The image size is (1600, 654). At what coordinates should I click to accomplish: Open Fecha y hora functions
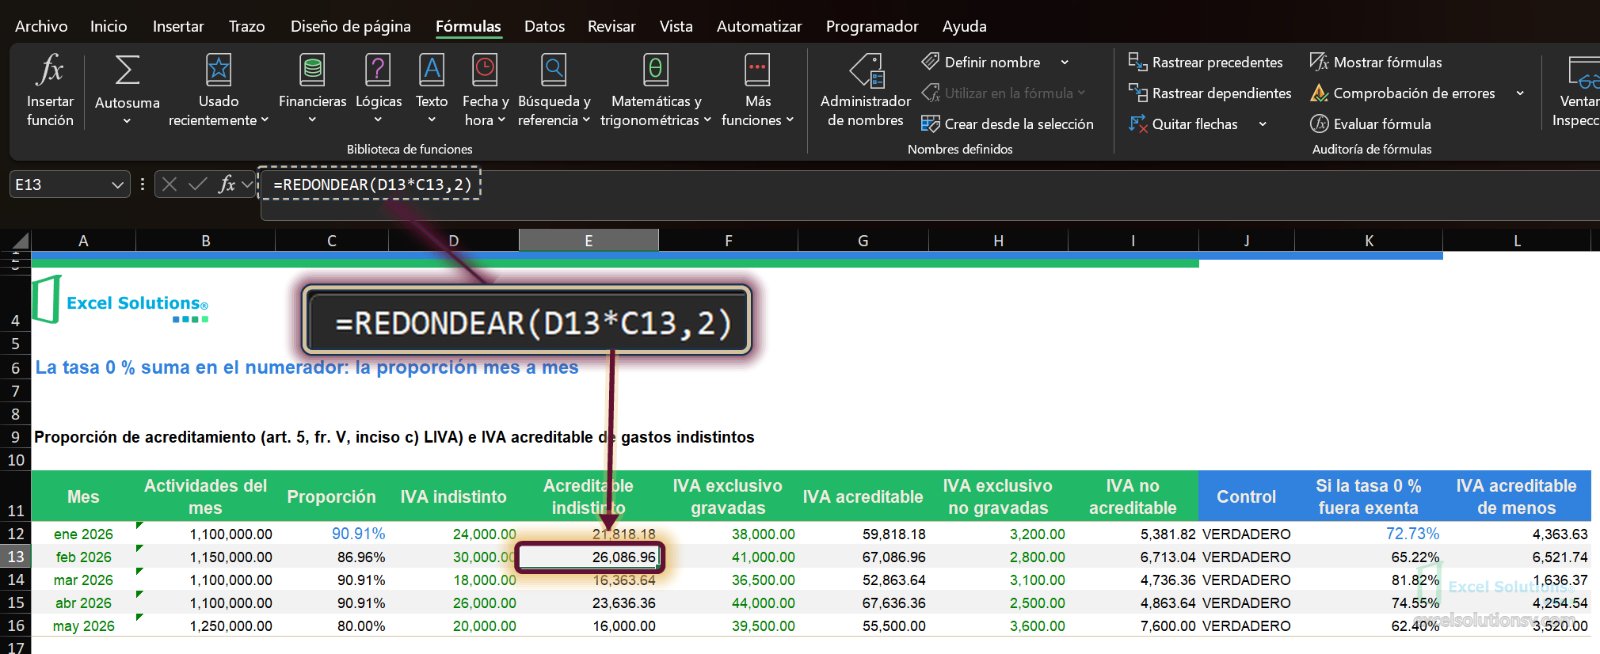pyautogui.click(x=485, y=91)
